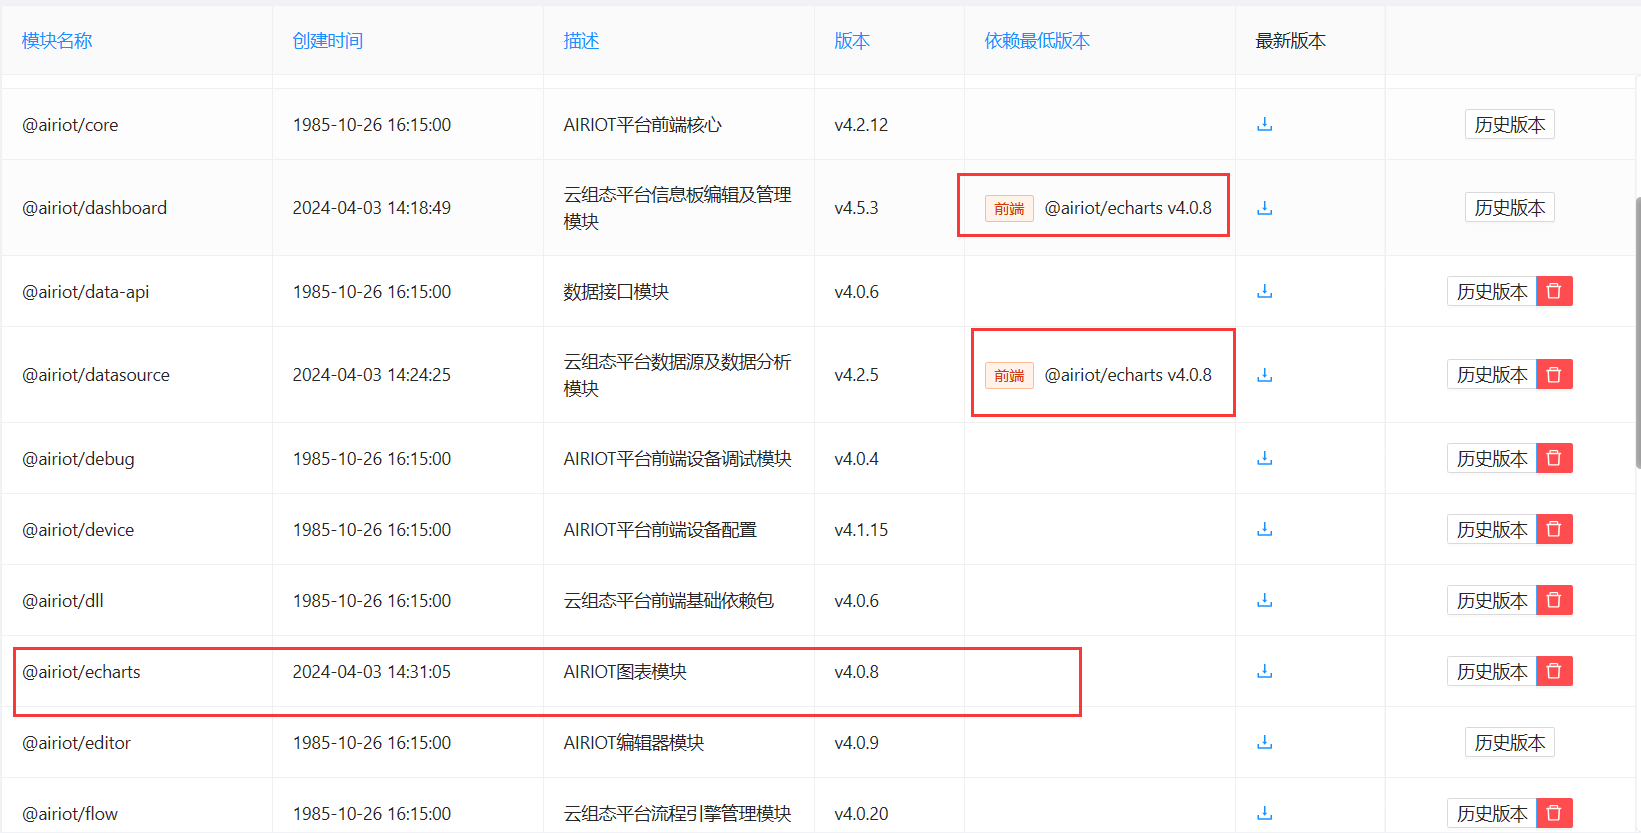Sort by 模块名称 column header
The height and width of the screenshot is (833, 1641).
[57, 41]
